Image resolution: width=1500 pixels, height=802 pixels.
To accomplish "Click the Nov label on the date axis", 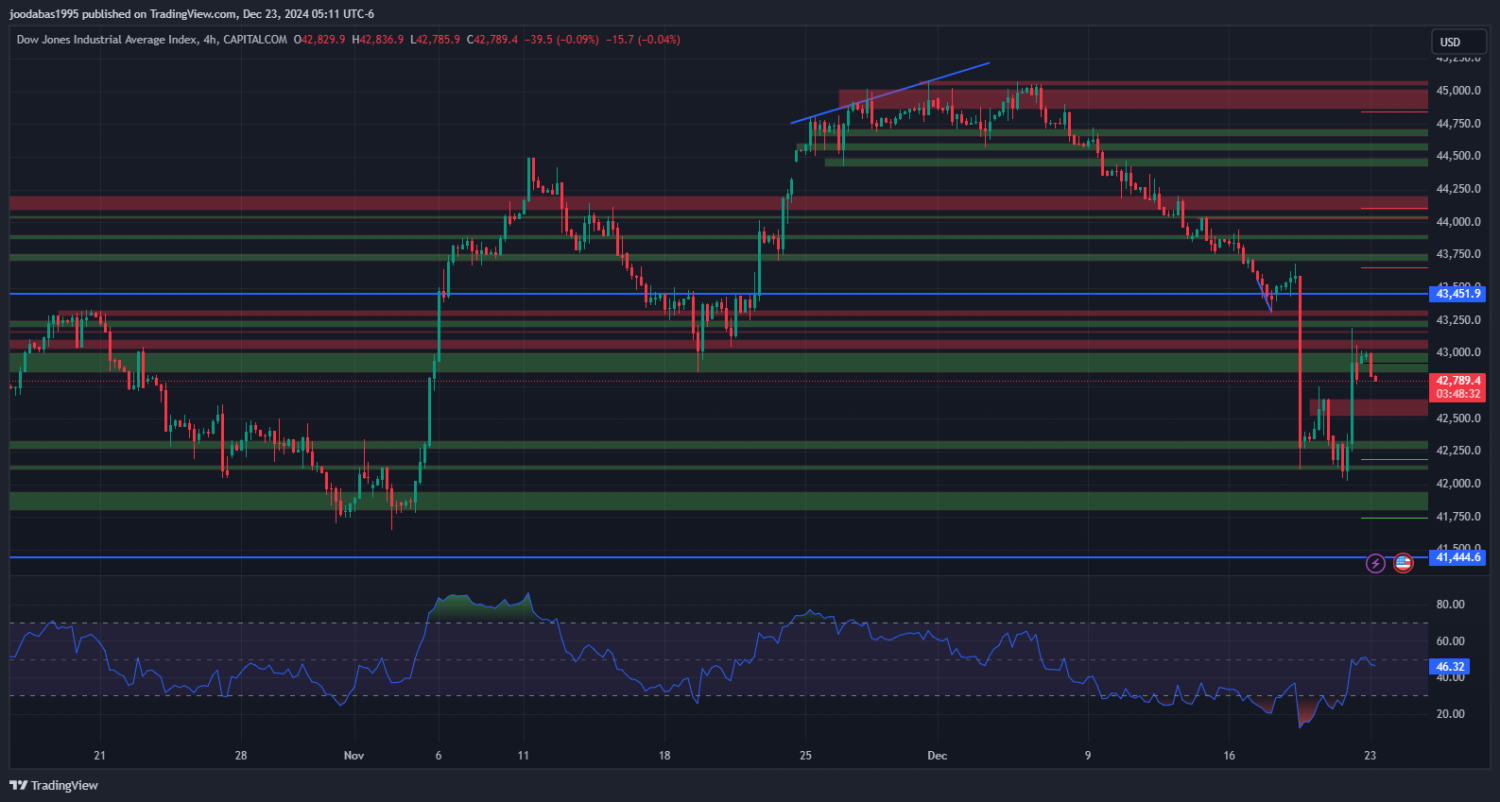I will 353,755.
